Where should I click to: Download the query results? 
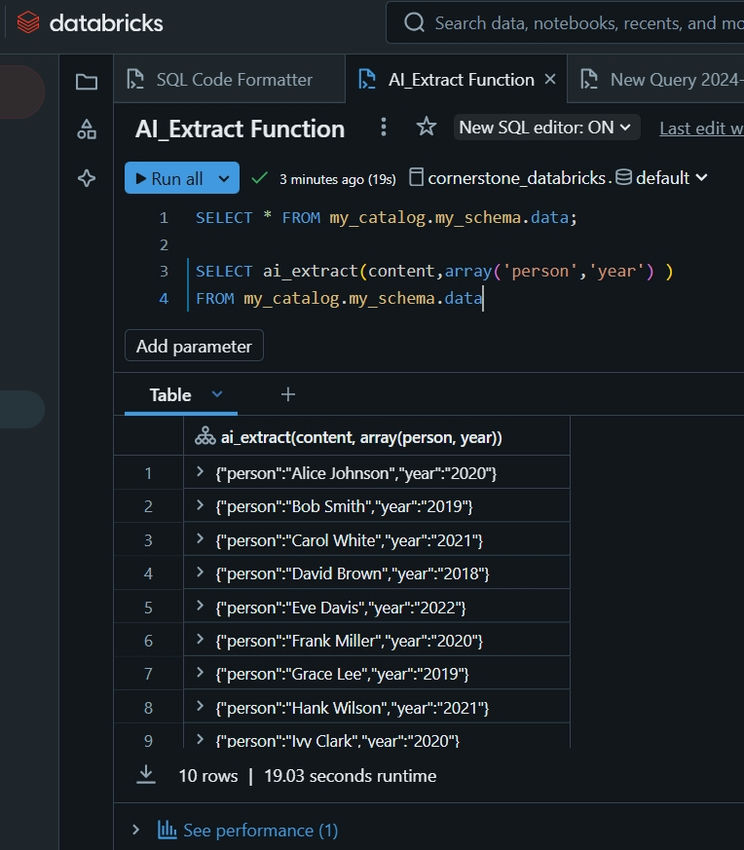click(x=145, y=775)
